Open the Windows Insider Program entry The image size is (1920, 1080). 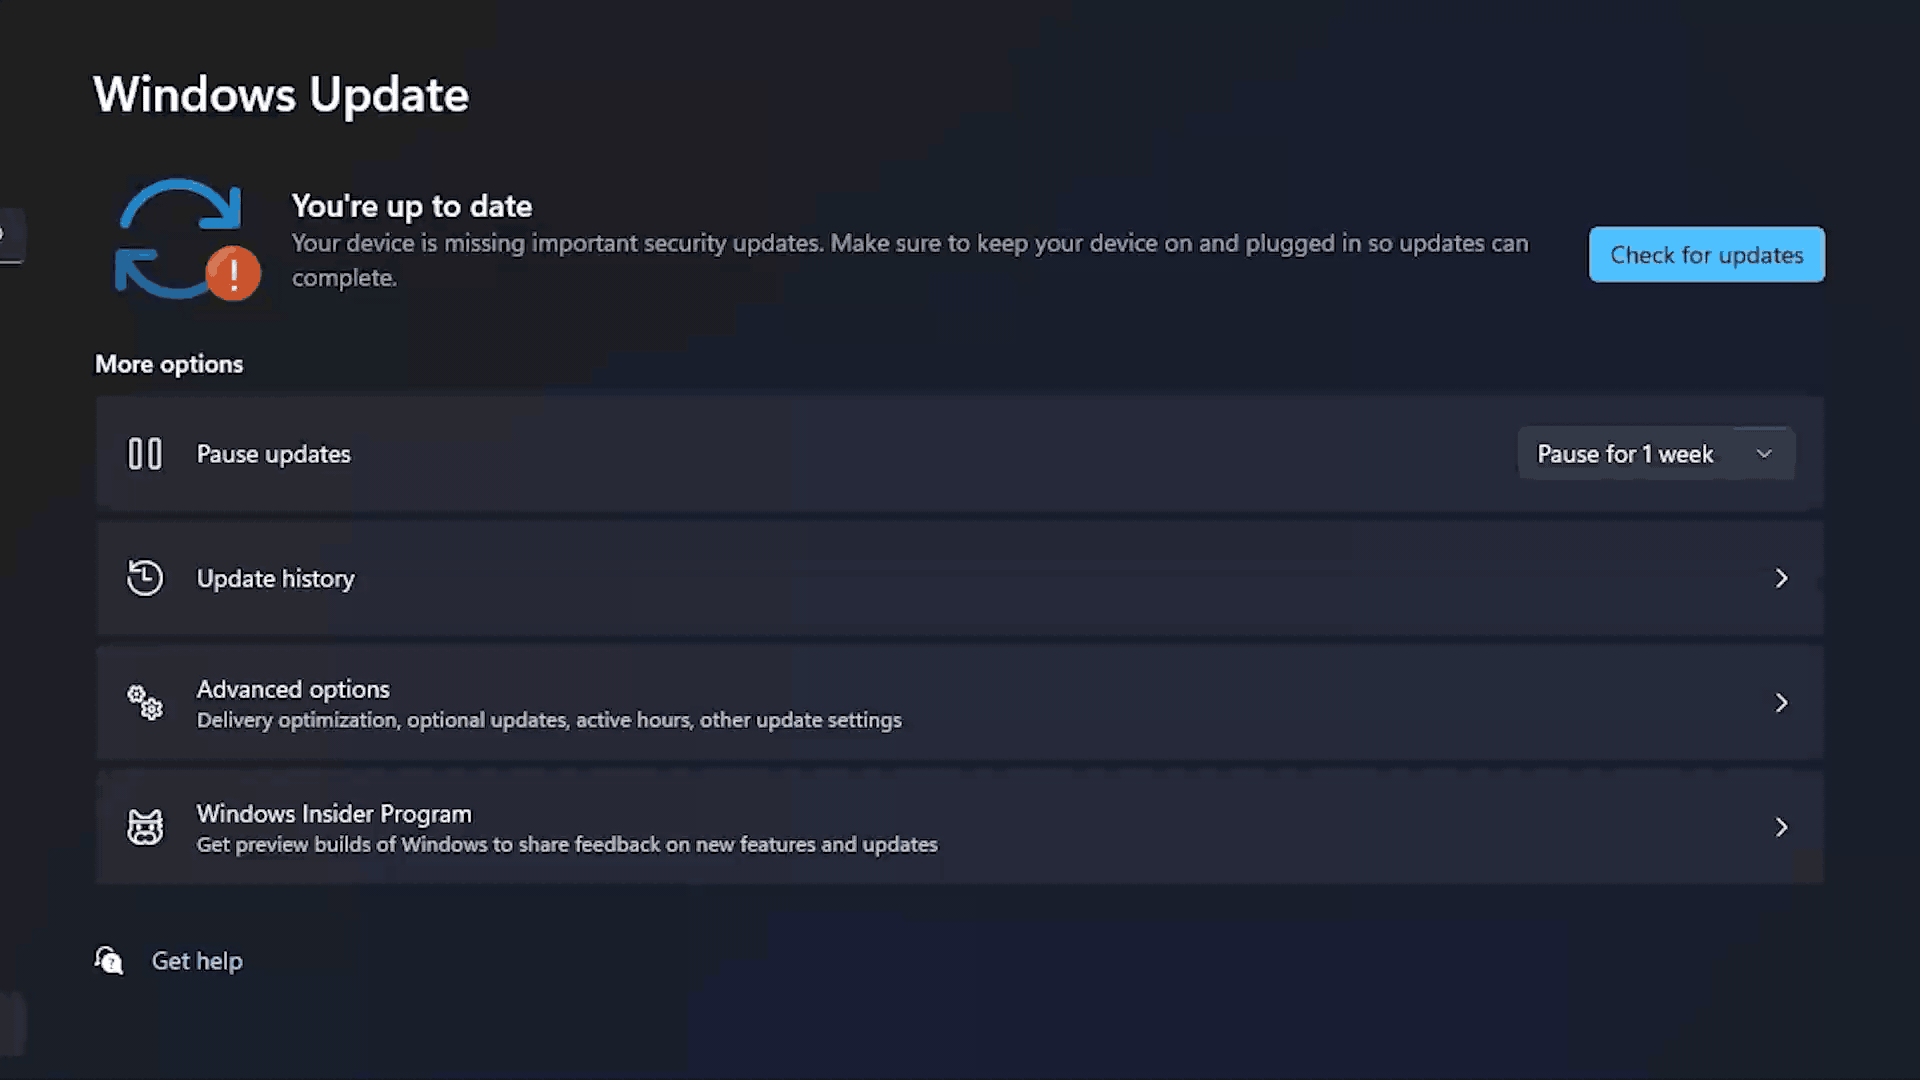pos(960,827)
